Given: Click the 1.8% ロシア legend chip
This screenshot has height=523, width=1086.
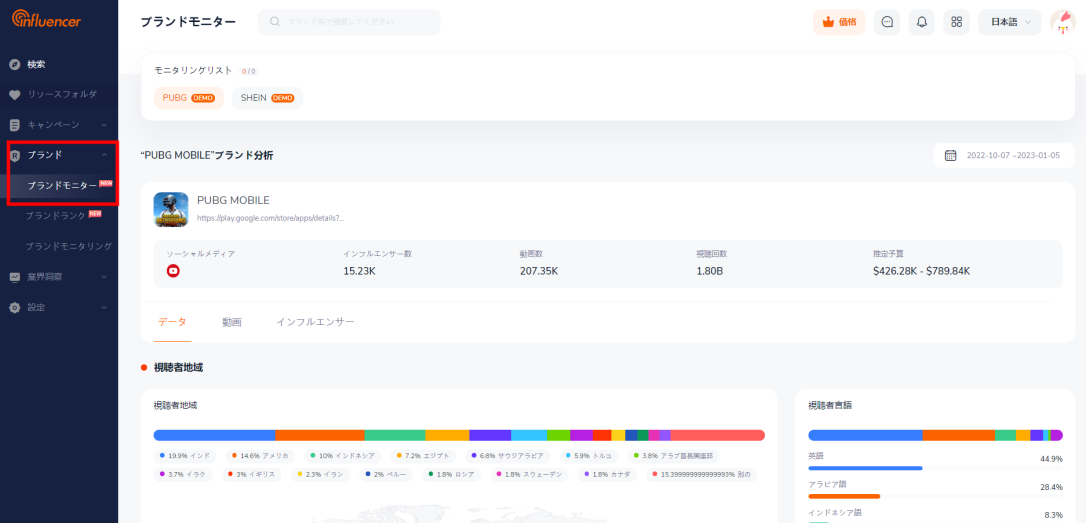Looking at the screenshot, I should pos(453,475).
